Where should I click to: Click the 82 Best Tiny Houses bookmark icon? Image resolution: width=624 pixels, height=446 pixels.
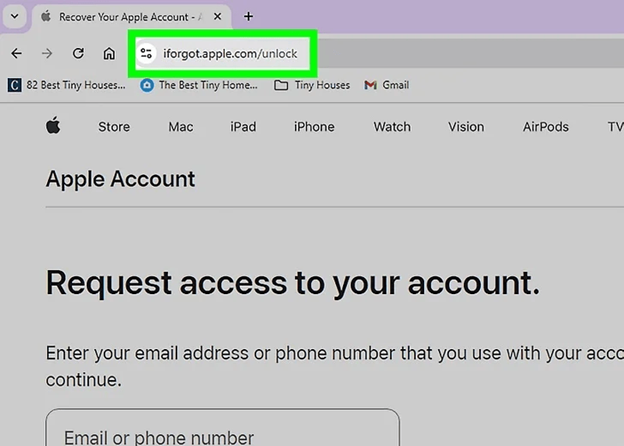(x=15, y=85)
